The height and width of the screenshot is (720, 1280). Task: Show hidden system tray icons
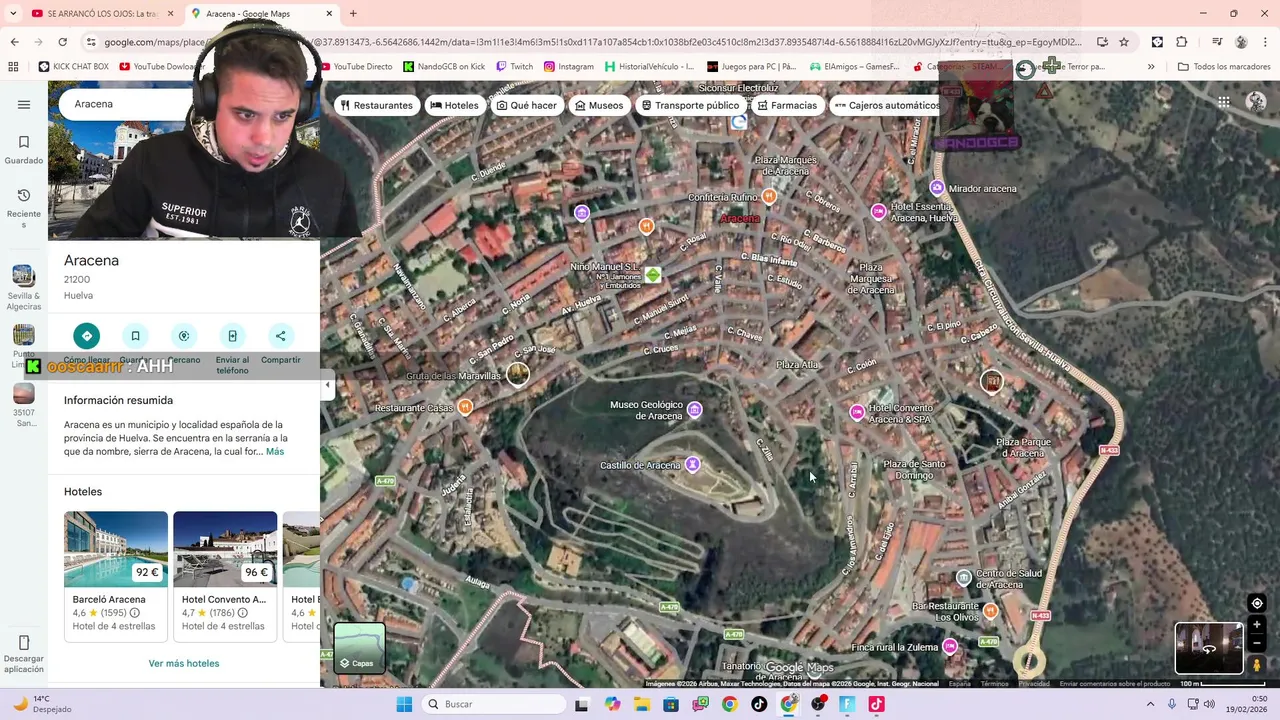point(1149,704)
